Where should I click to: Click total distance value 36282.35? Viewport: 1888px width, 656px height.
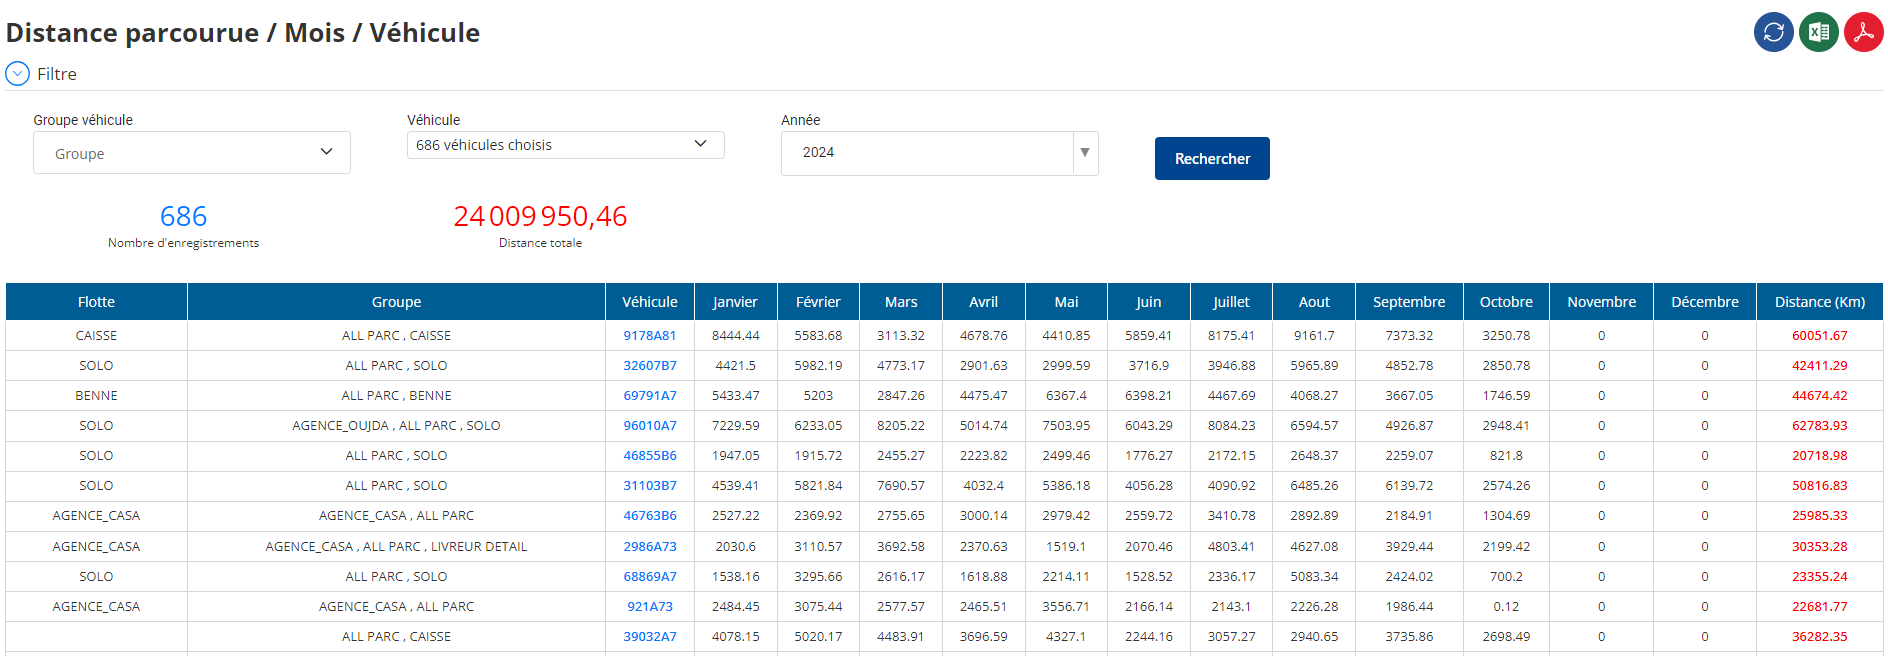[1820, 637]
